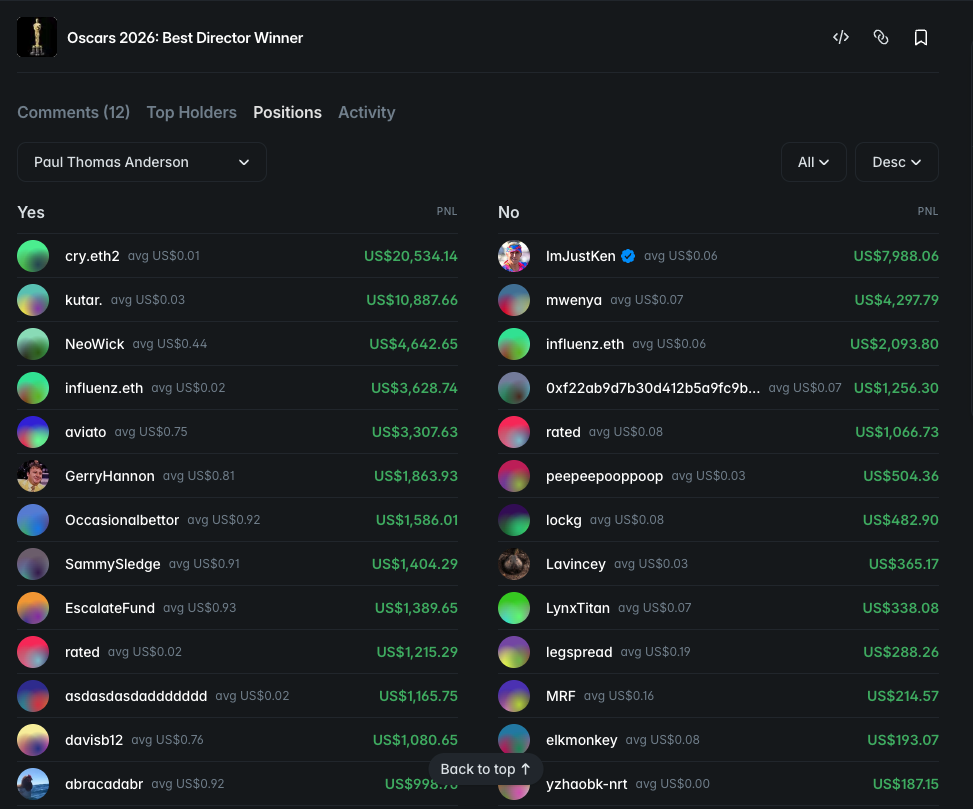Click kutar. PNL US$10,887.66
The width and height of the screenshot is (973, 809).
pos(412,300)
